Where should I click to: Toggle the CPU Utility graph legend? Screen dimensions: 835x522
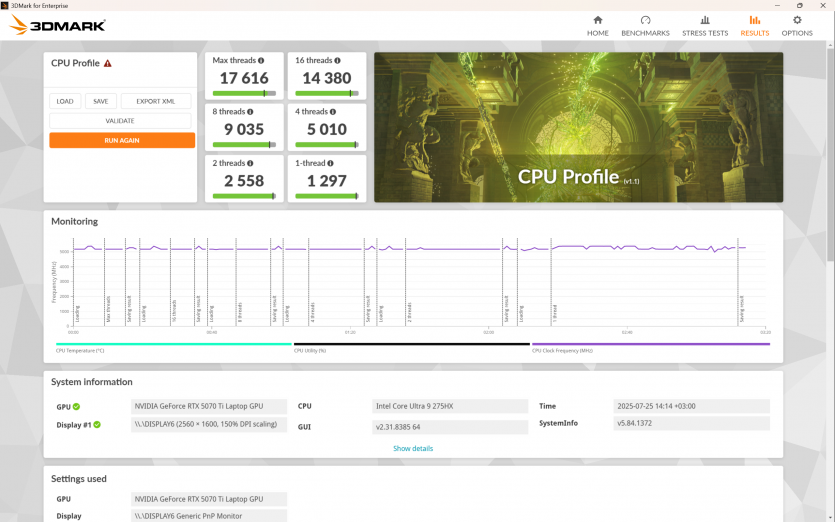pos(310,350)
